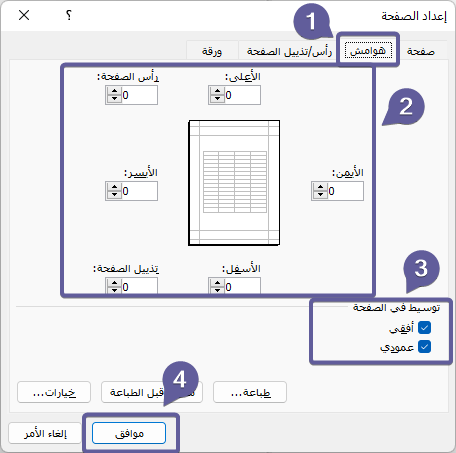Open the ورقة (Sheet) tab
The image size is (456, 453).
click(212, 51)
